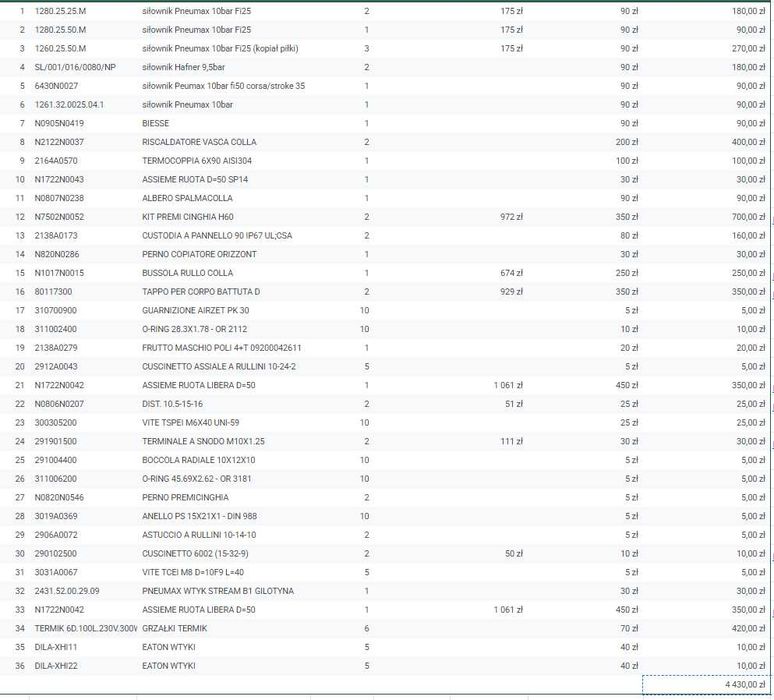Click GRZAŁKI TERMIK description cell
The width and height of the screenshot is (774, 700).
pos(174,629)
